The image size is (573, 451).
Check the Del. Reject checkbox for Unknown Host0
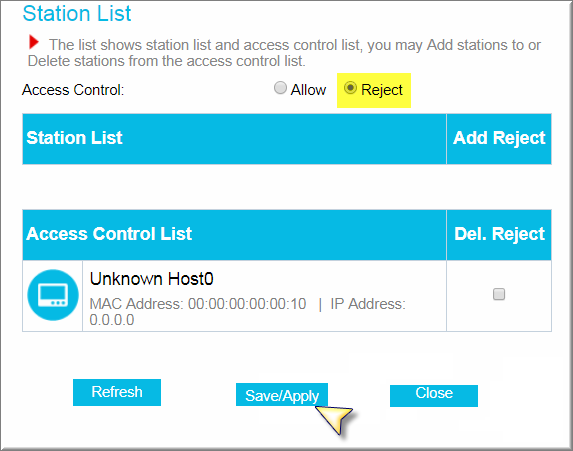(x=499, y=294)
